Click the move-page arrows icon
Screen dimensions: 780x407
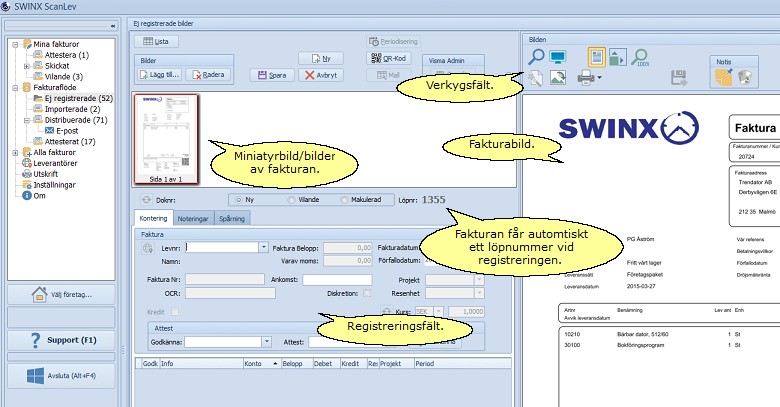617,57
